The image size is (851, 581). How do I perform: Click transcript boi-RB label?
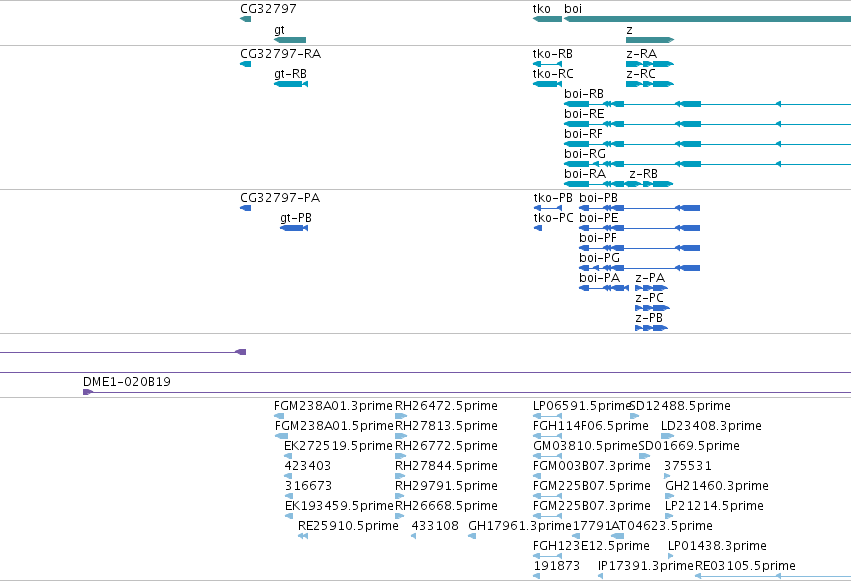point(583,94)
